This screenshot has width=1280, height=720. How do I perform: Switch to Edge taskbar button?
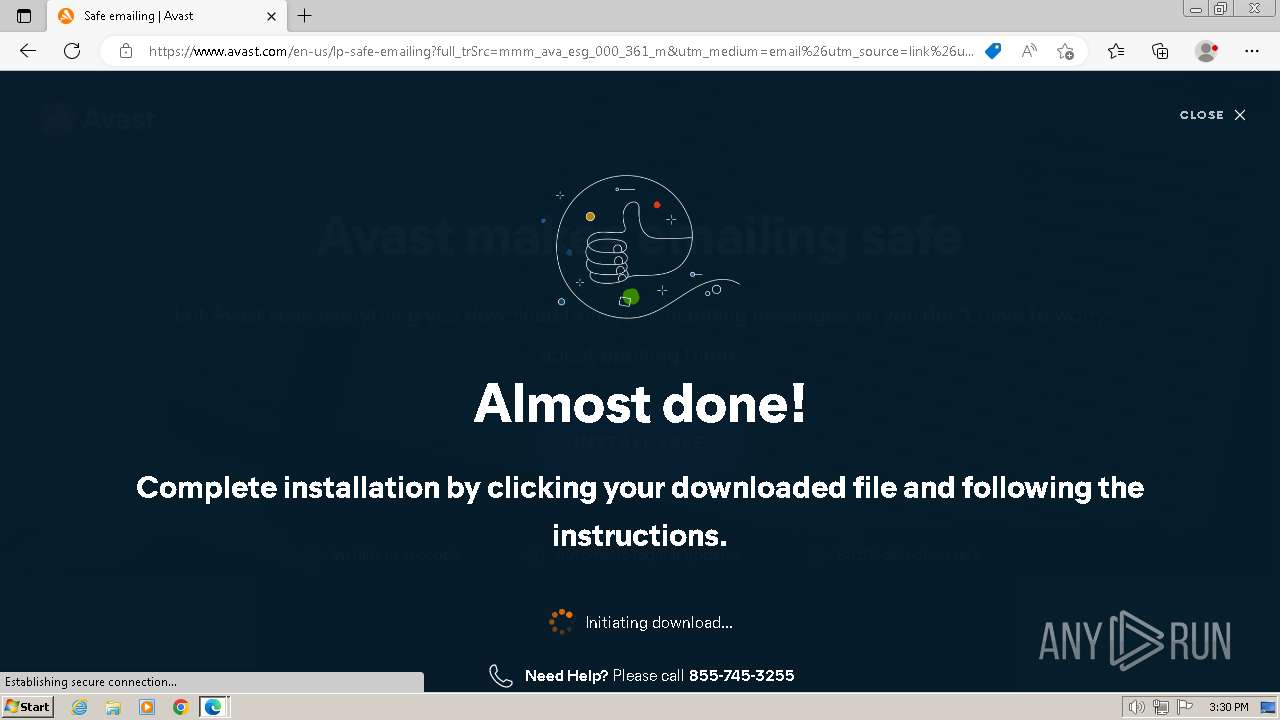point(214,707)
